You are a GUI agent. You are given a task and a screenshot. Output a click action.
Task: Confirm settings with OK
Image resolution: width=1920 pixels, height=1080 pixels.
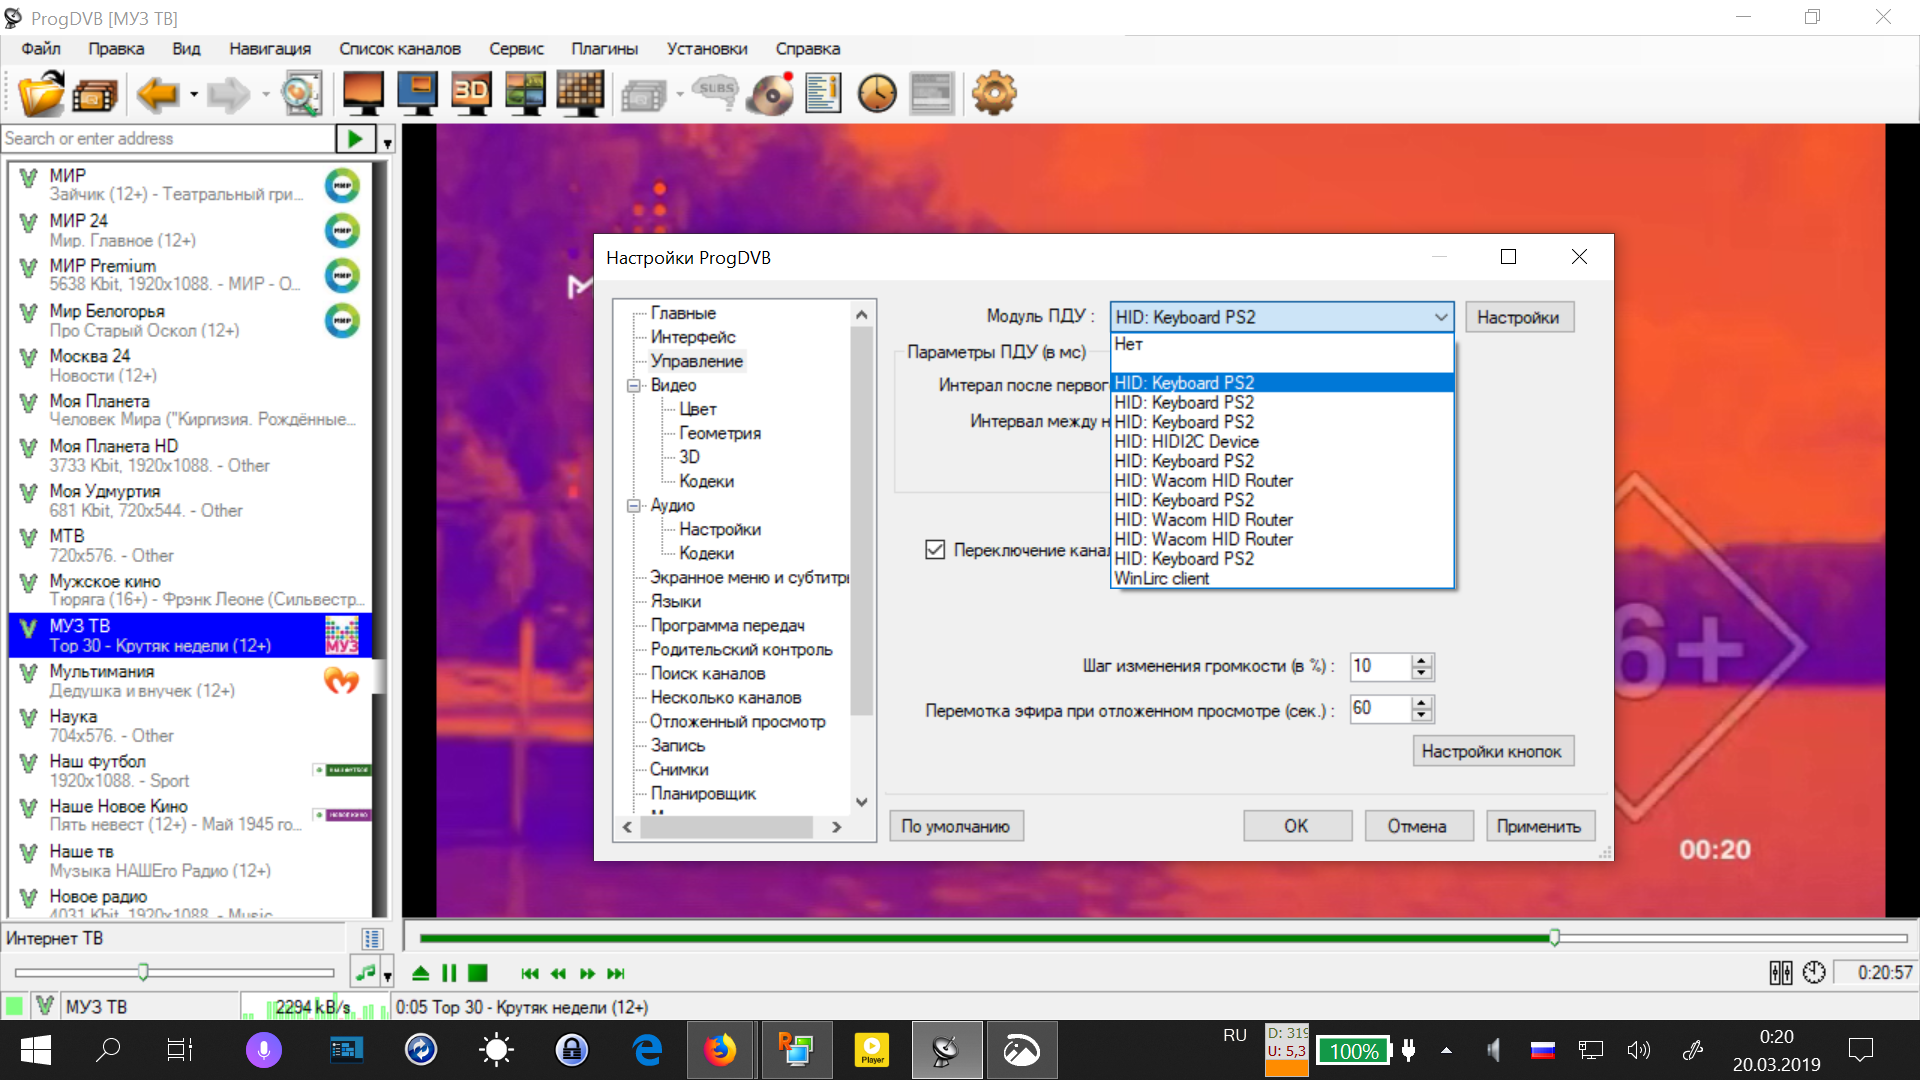point(1296,826)
